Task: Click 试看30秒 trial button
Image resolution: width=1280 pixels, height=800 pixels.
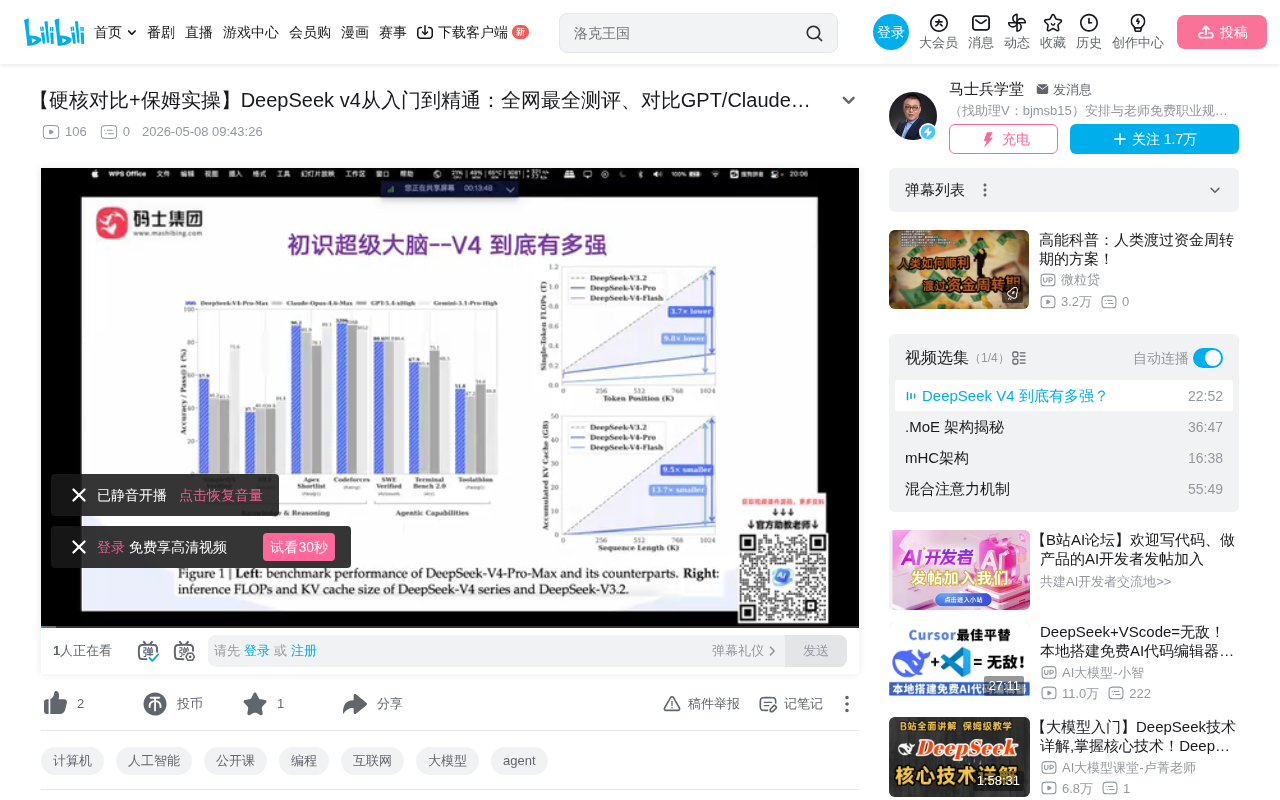Action: click(299, 547)
